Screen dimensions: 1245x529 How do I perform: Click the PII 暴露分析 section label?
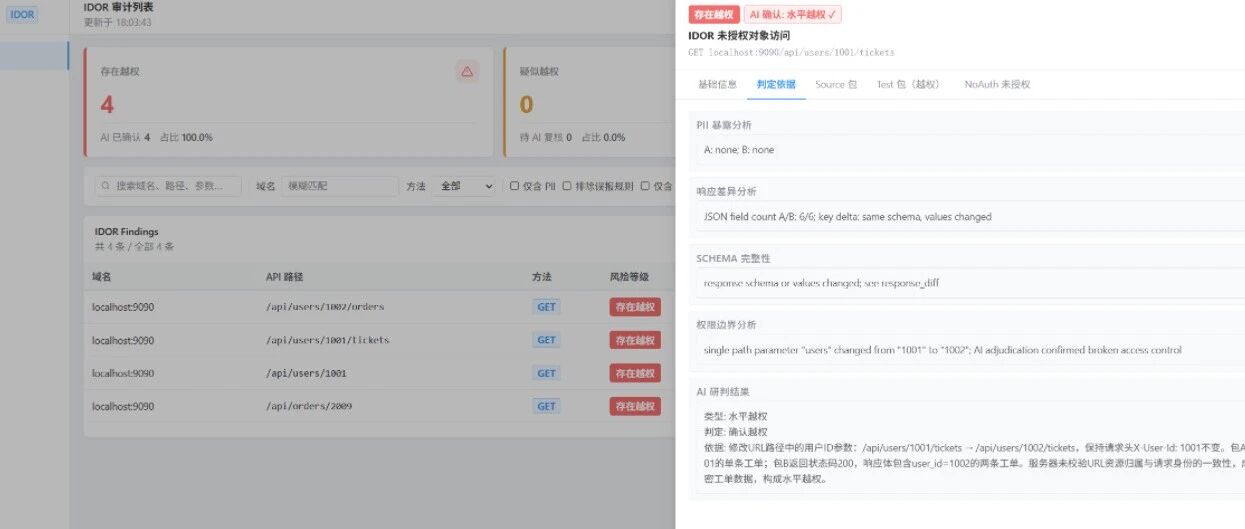pos(724,125)
